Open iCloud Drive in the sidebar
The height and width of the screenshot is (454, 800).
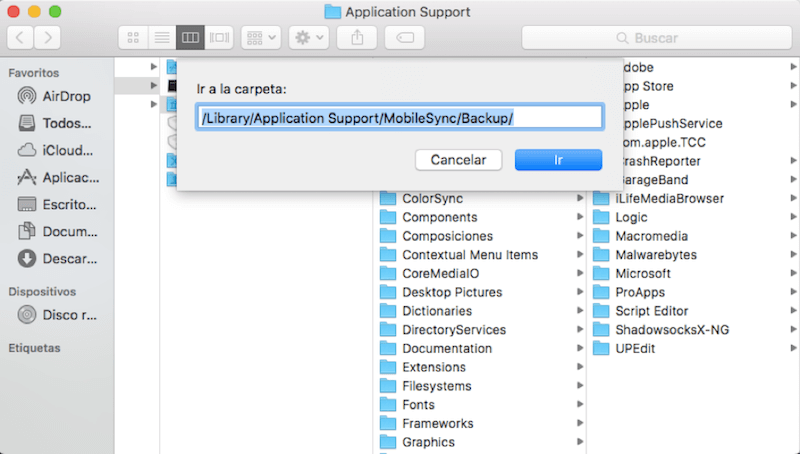(x=56, y=150)
